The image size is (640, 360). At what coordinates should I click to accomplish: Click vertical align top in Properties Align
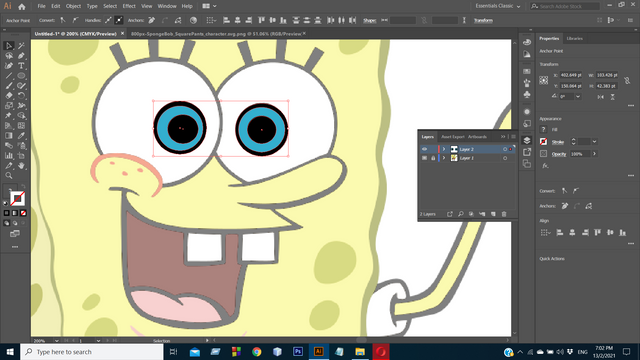[x=598, y=233]
